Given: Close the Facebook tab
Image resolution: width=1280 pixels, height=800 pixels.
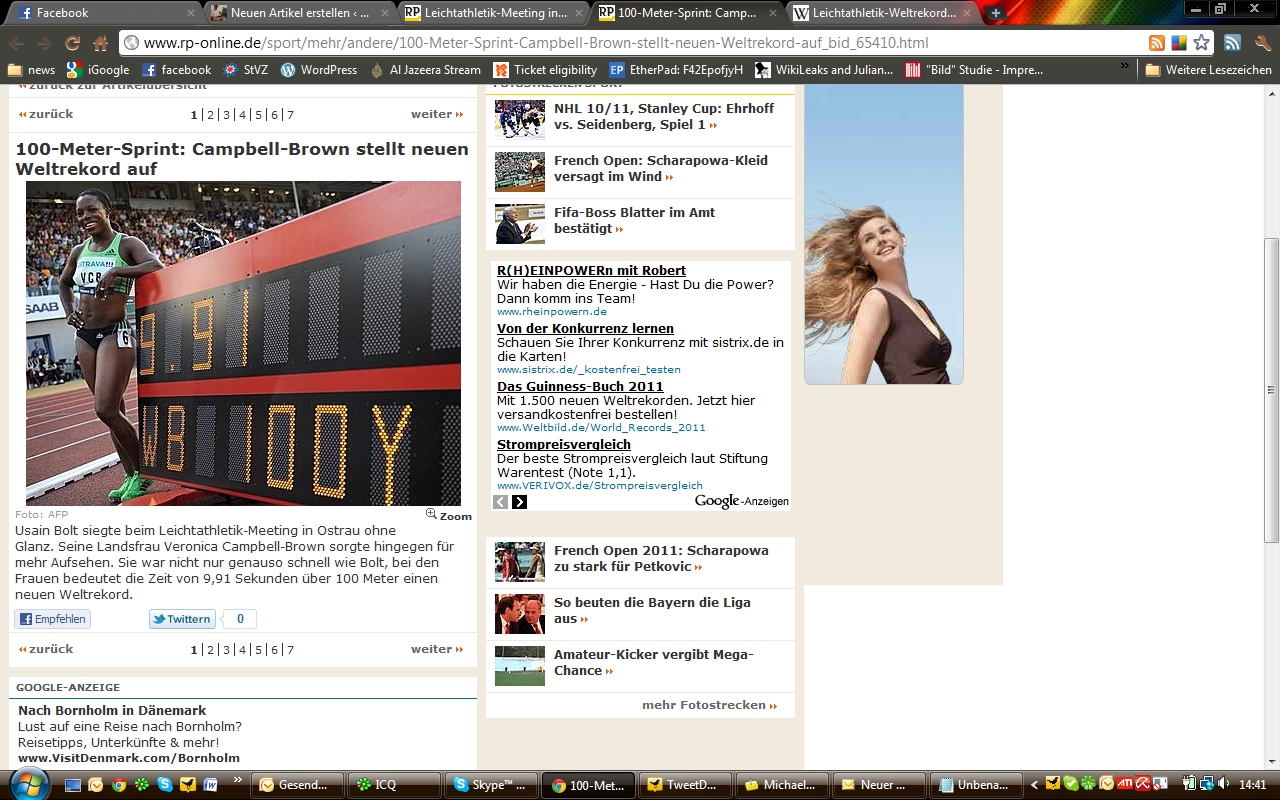Looking at the screenshot, I should coord(191,13).
